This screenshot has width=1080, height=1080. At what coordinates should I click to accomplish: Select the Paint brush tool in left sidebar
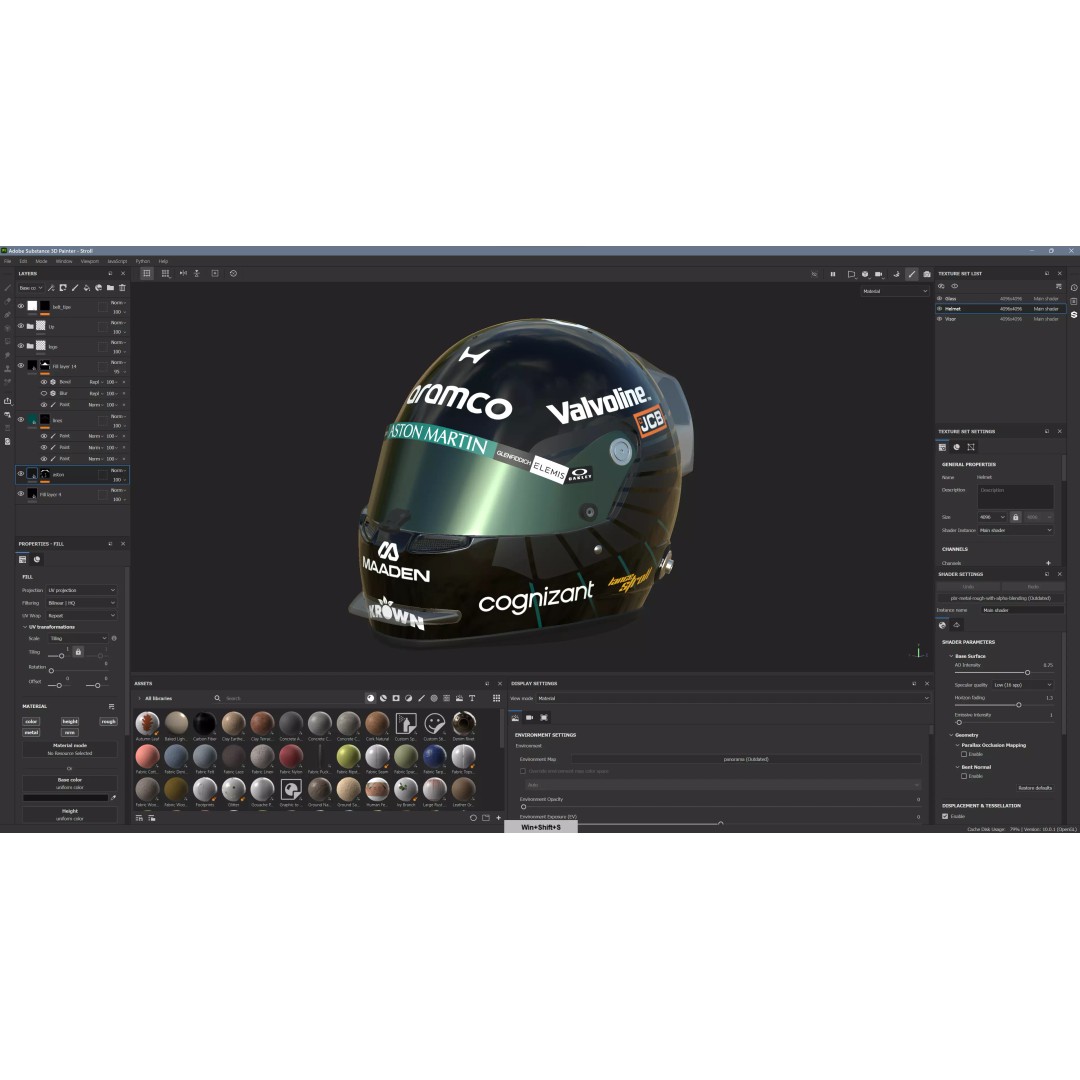pos(8,288)
